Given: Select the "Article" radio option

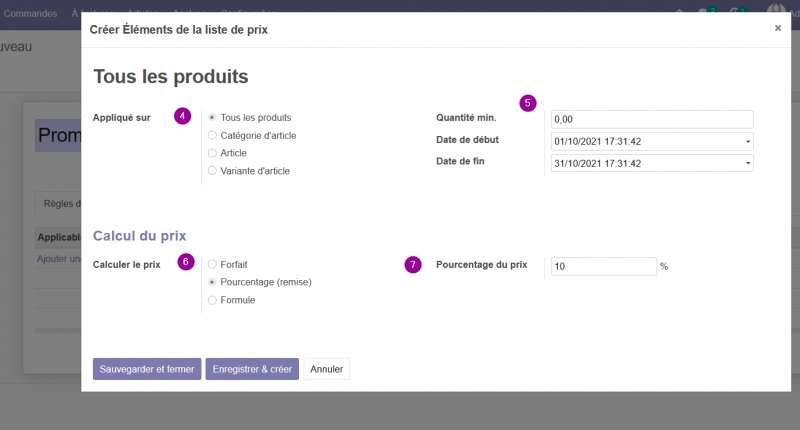Looking at the screenshot, I should coord(212,153).
